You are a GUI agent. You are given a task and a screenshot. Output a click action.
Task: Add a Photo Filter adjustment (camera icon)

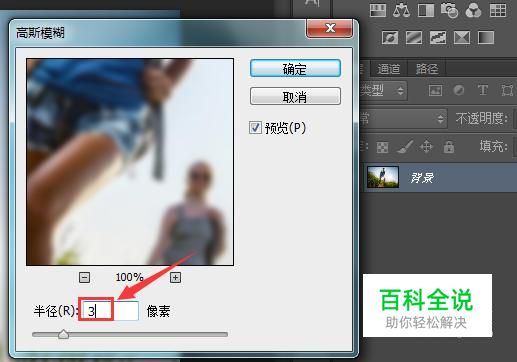[449, 10]
